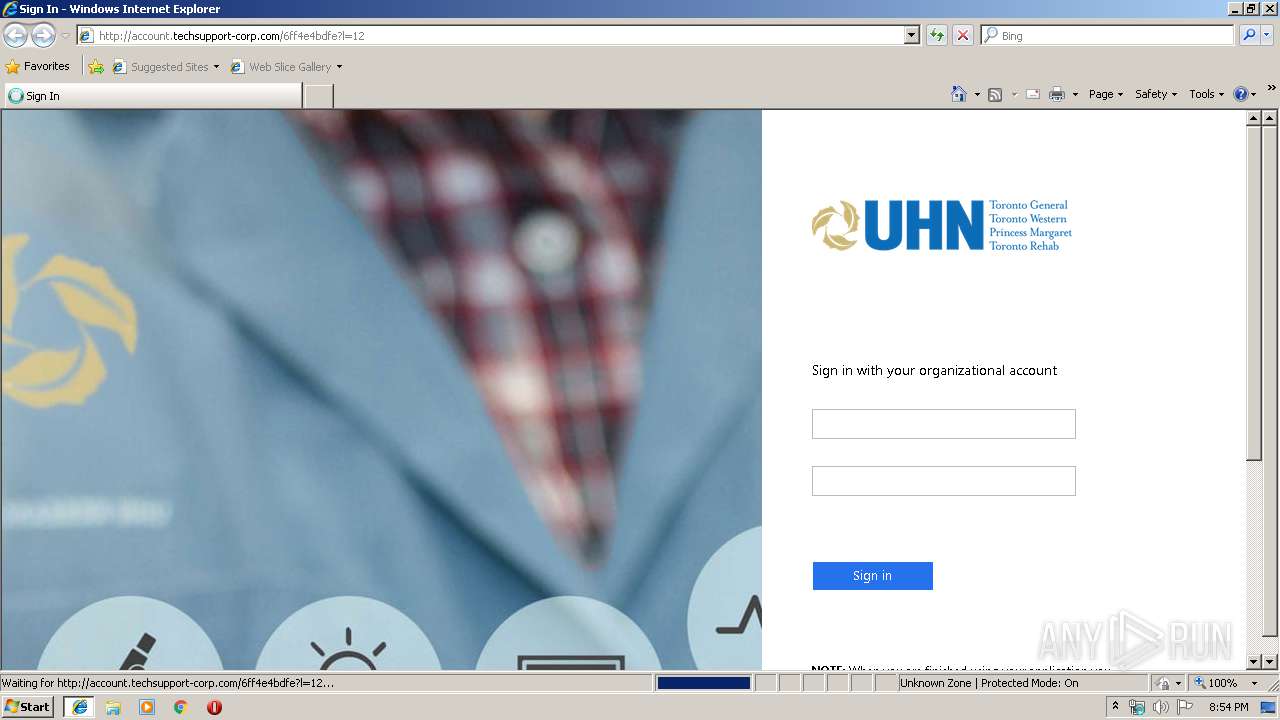The height and width of the screenshot is (720, 1280).
Task: Click the network tray icon
Action: pos(1137,707)
